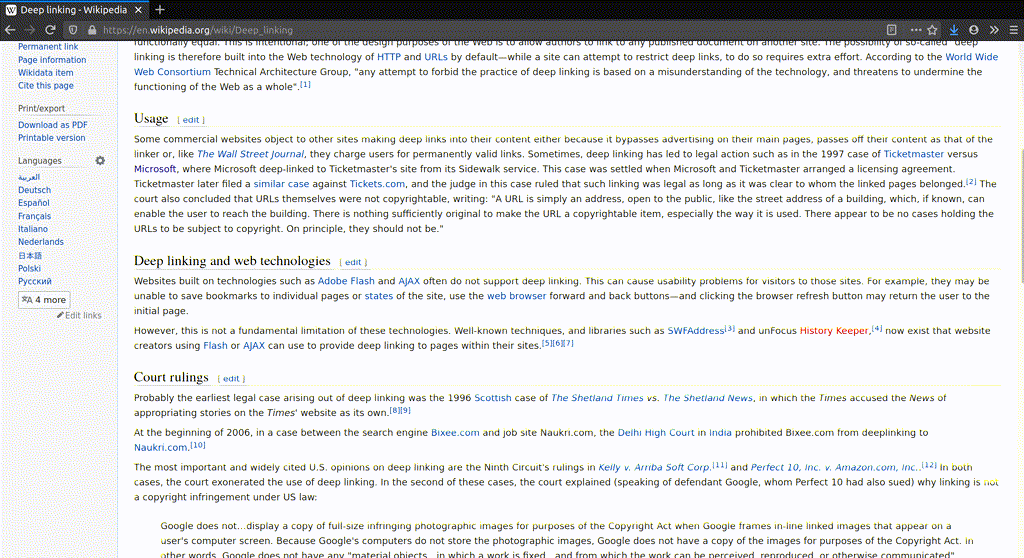Open The Wall Street Journal link
Screen dimensions: 1024x558
pyautogui.click(x=250, y=154)
